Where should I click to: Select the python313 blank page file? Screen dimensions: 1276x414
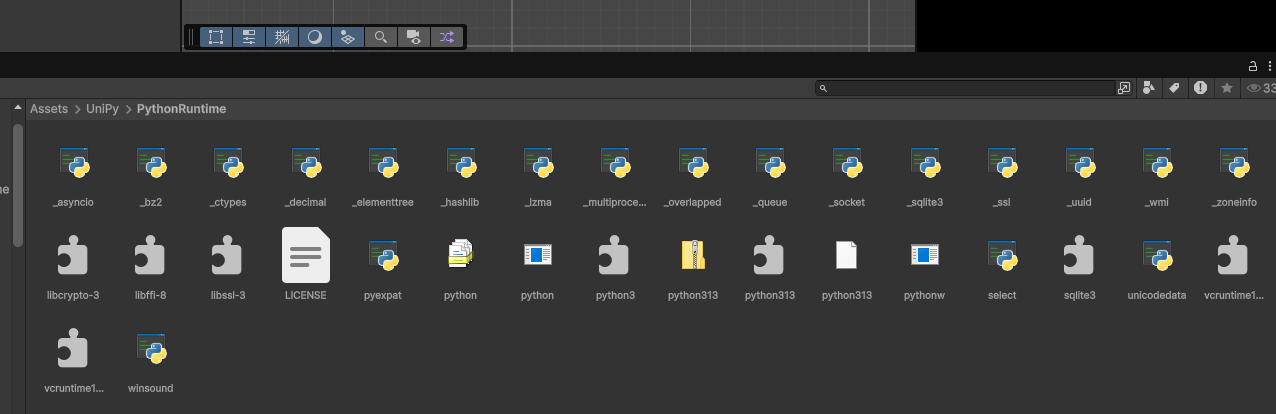click(x=847, y=268)
